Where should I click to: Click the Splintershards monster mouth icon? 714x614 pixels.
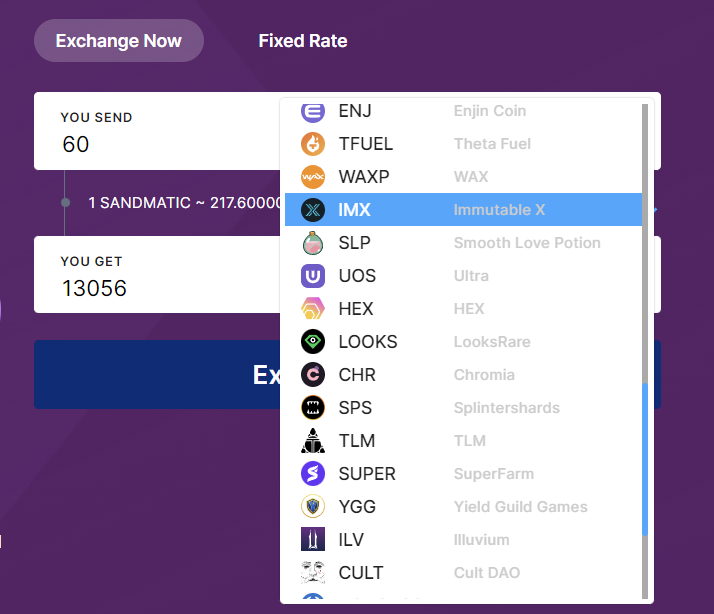click(x=313, y=408)
